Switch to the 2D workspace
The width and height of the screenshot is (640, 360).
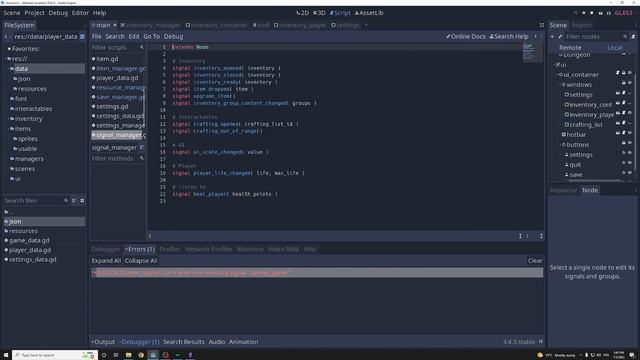302,13
